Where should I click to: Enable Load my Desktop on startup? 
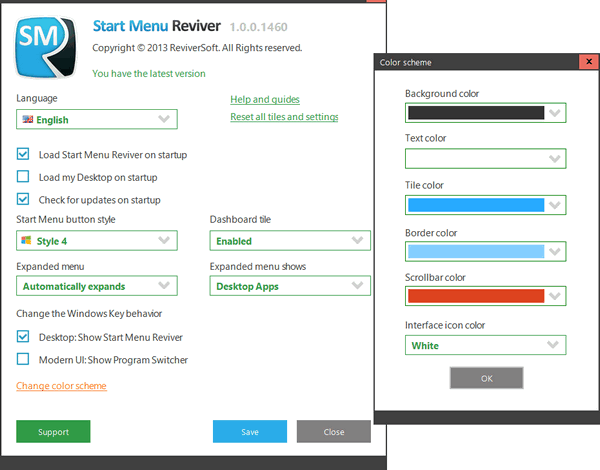pyautogui.click(x=23, y=176)
